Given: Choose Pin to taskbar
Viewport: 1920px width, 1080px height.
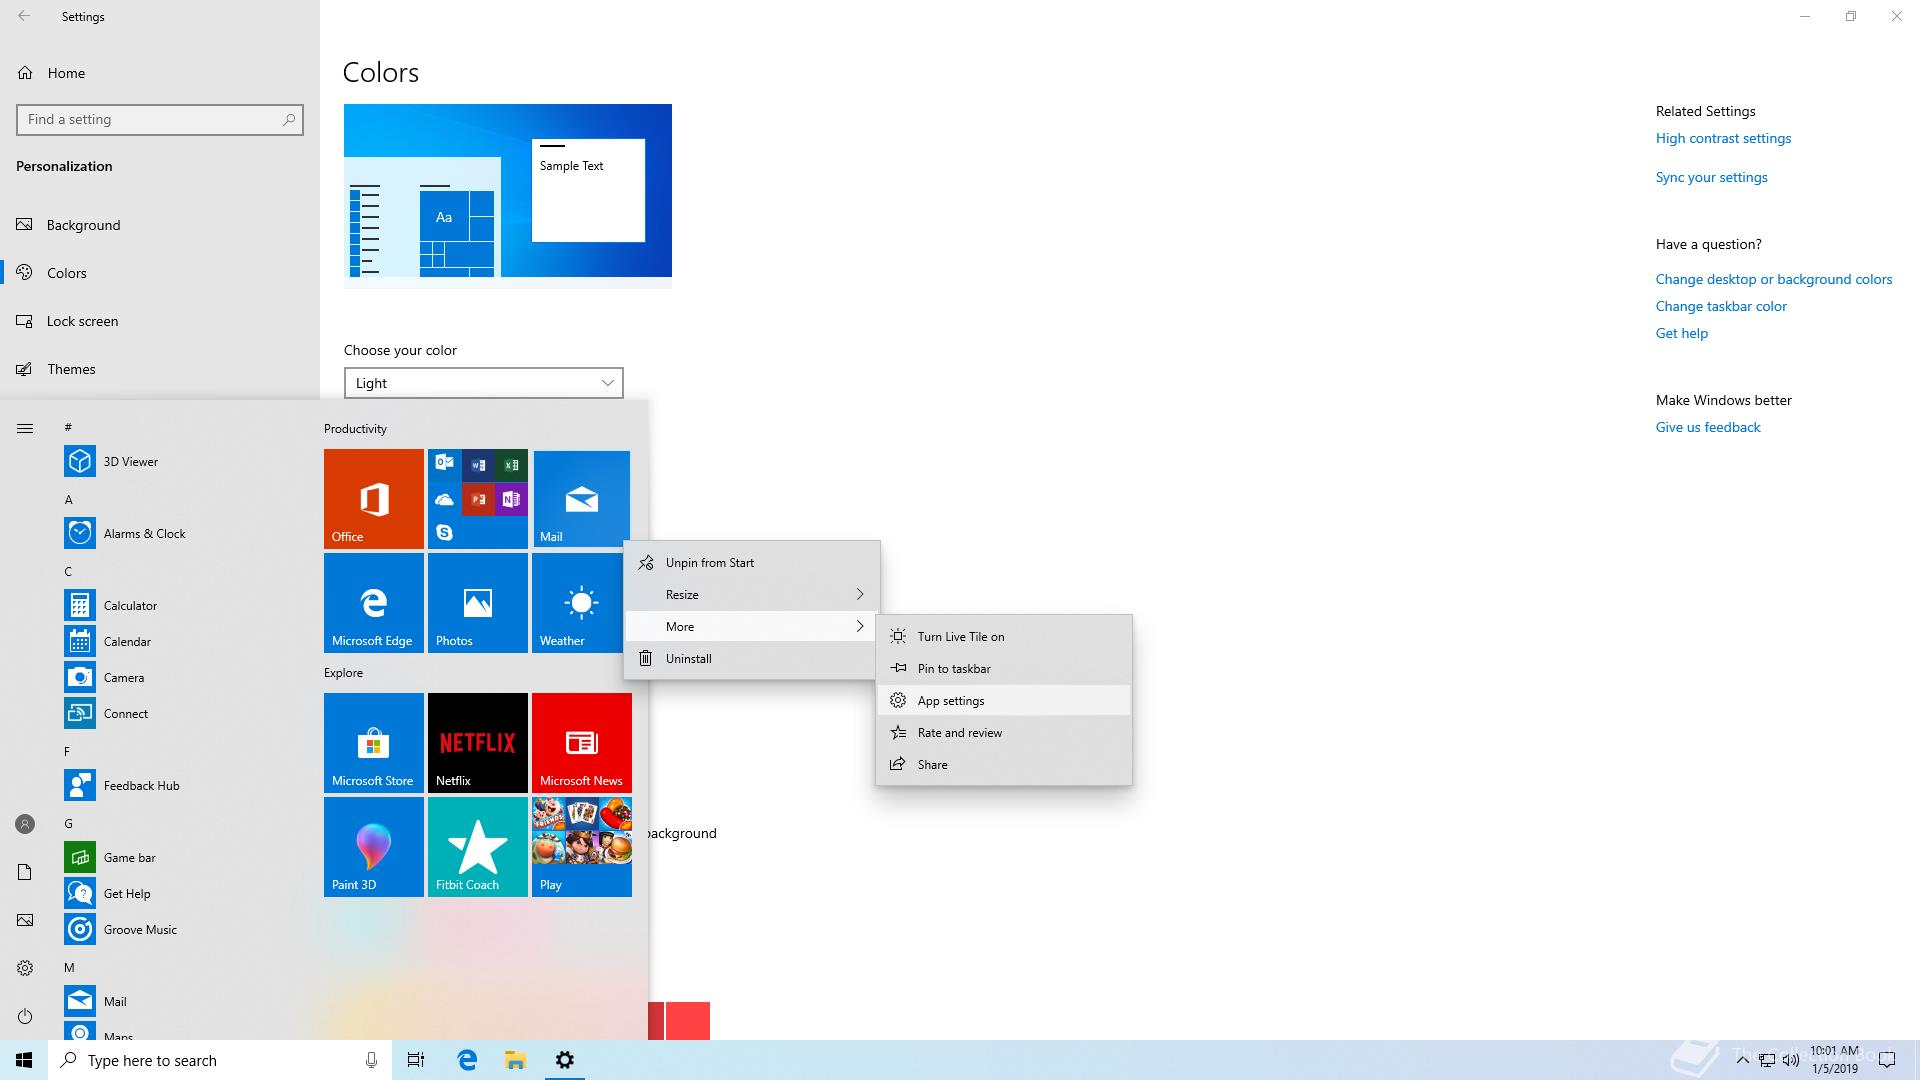Looking at the screenshot, I should (x=1004, y=668).
